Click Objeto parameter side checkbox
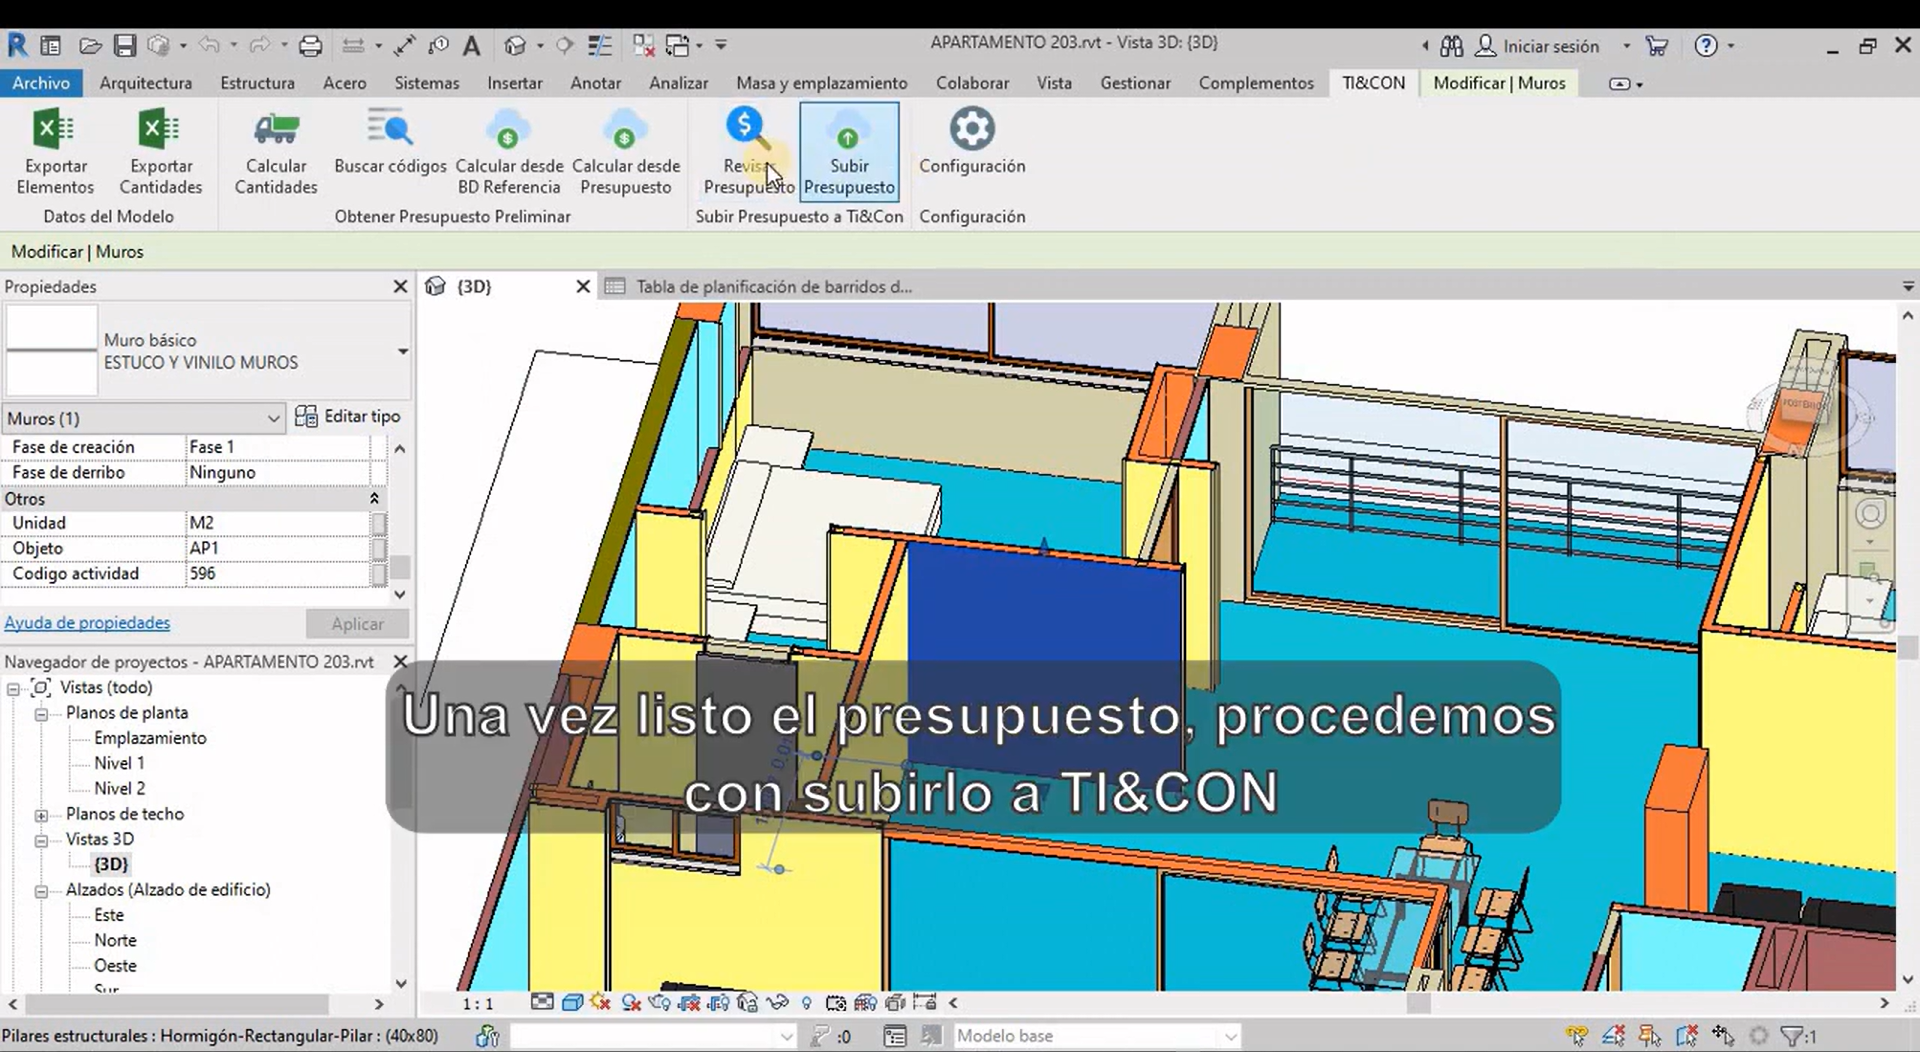This screenshot has height=1052, width=1920. point(379,548)
